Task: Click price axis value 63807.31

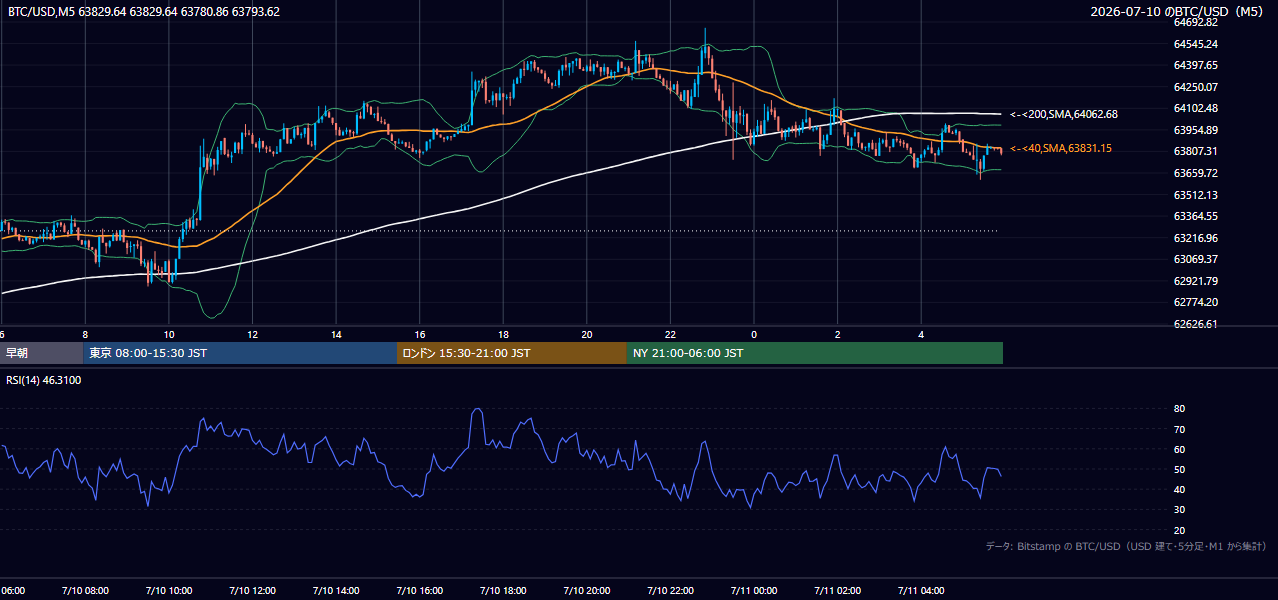Action: (1195, 151)
